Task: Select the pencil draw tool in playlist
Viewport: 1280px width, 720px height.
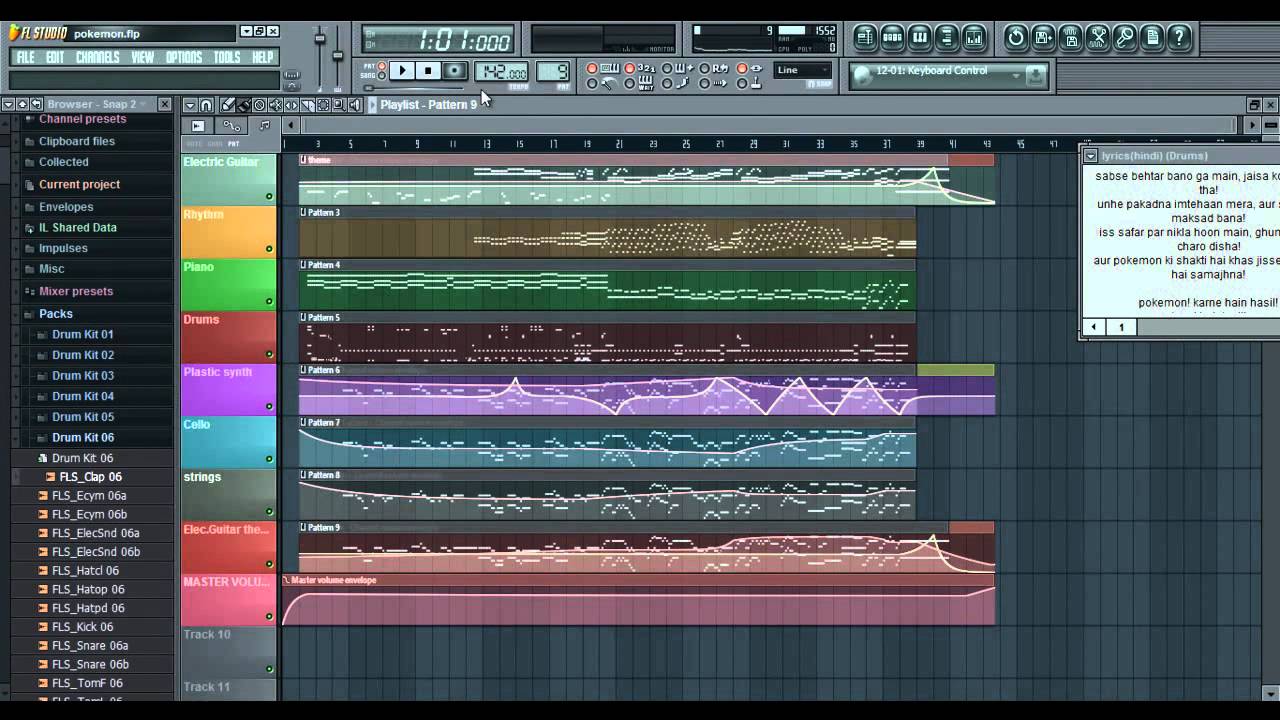Action: (228, 105)
